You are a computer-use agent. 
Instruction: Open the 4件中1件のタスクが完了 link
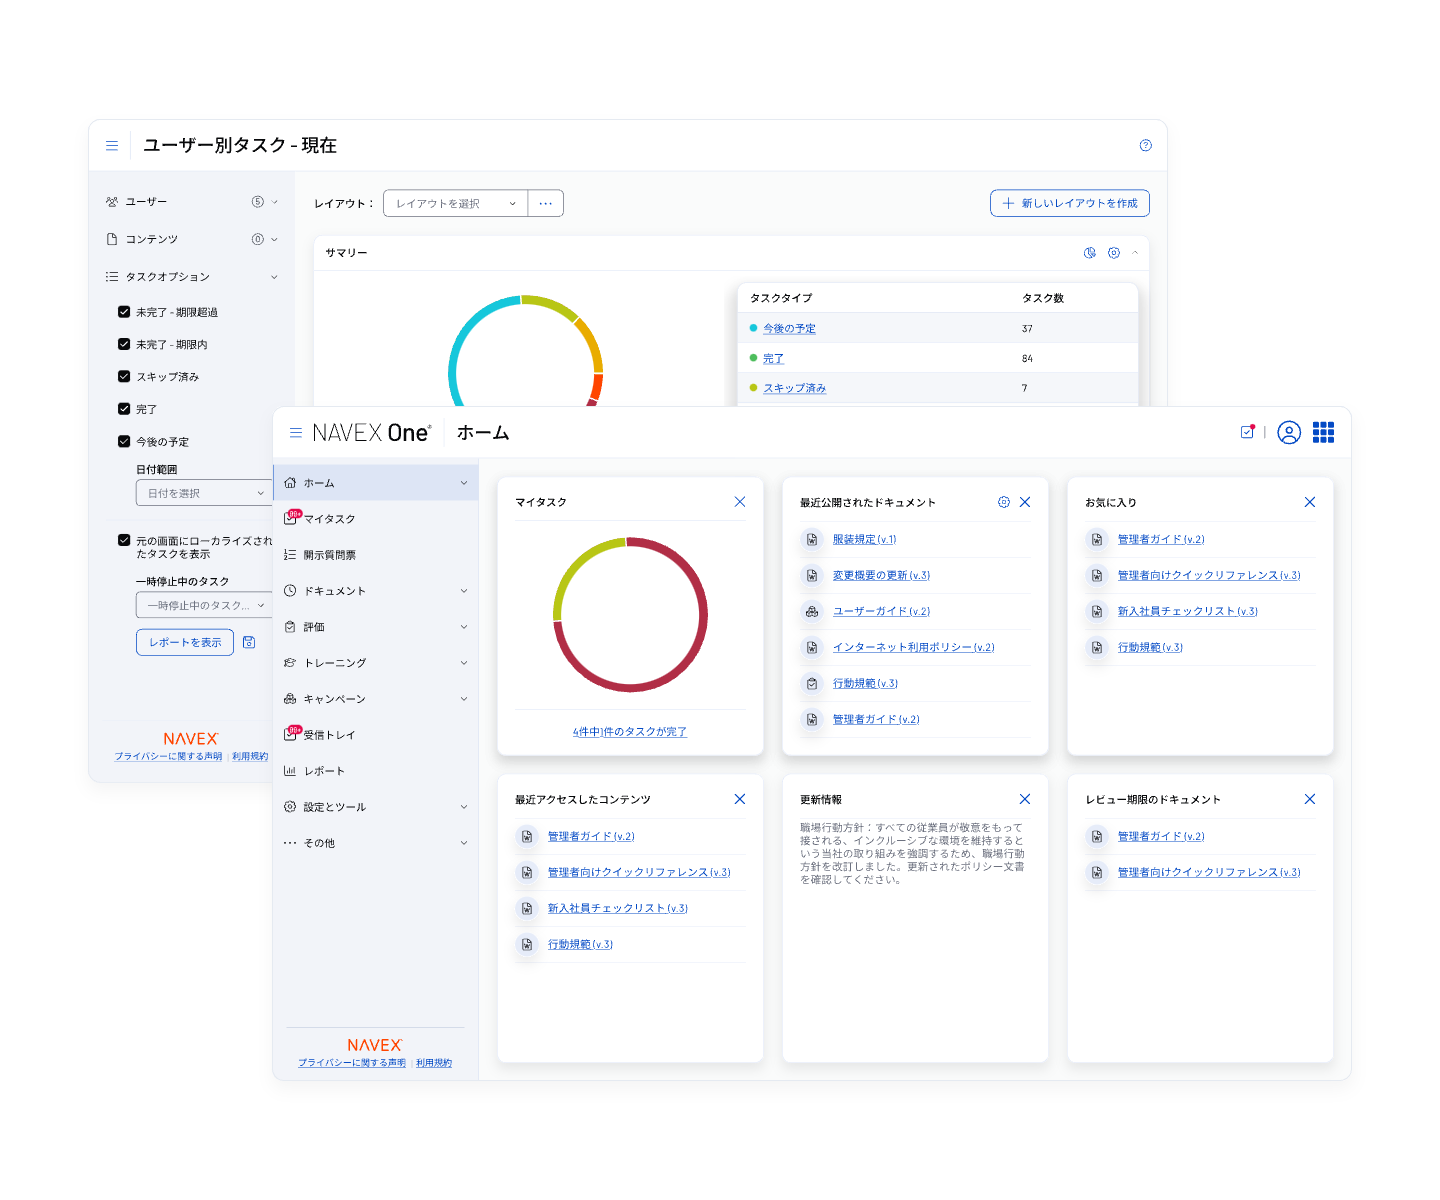630,732
